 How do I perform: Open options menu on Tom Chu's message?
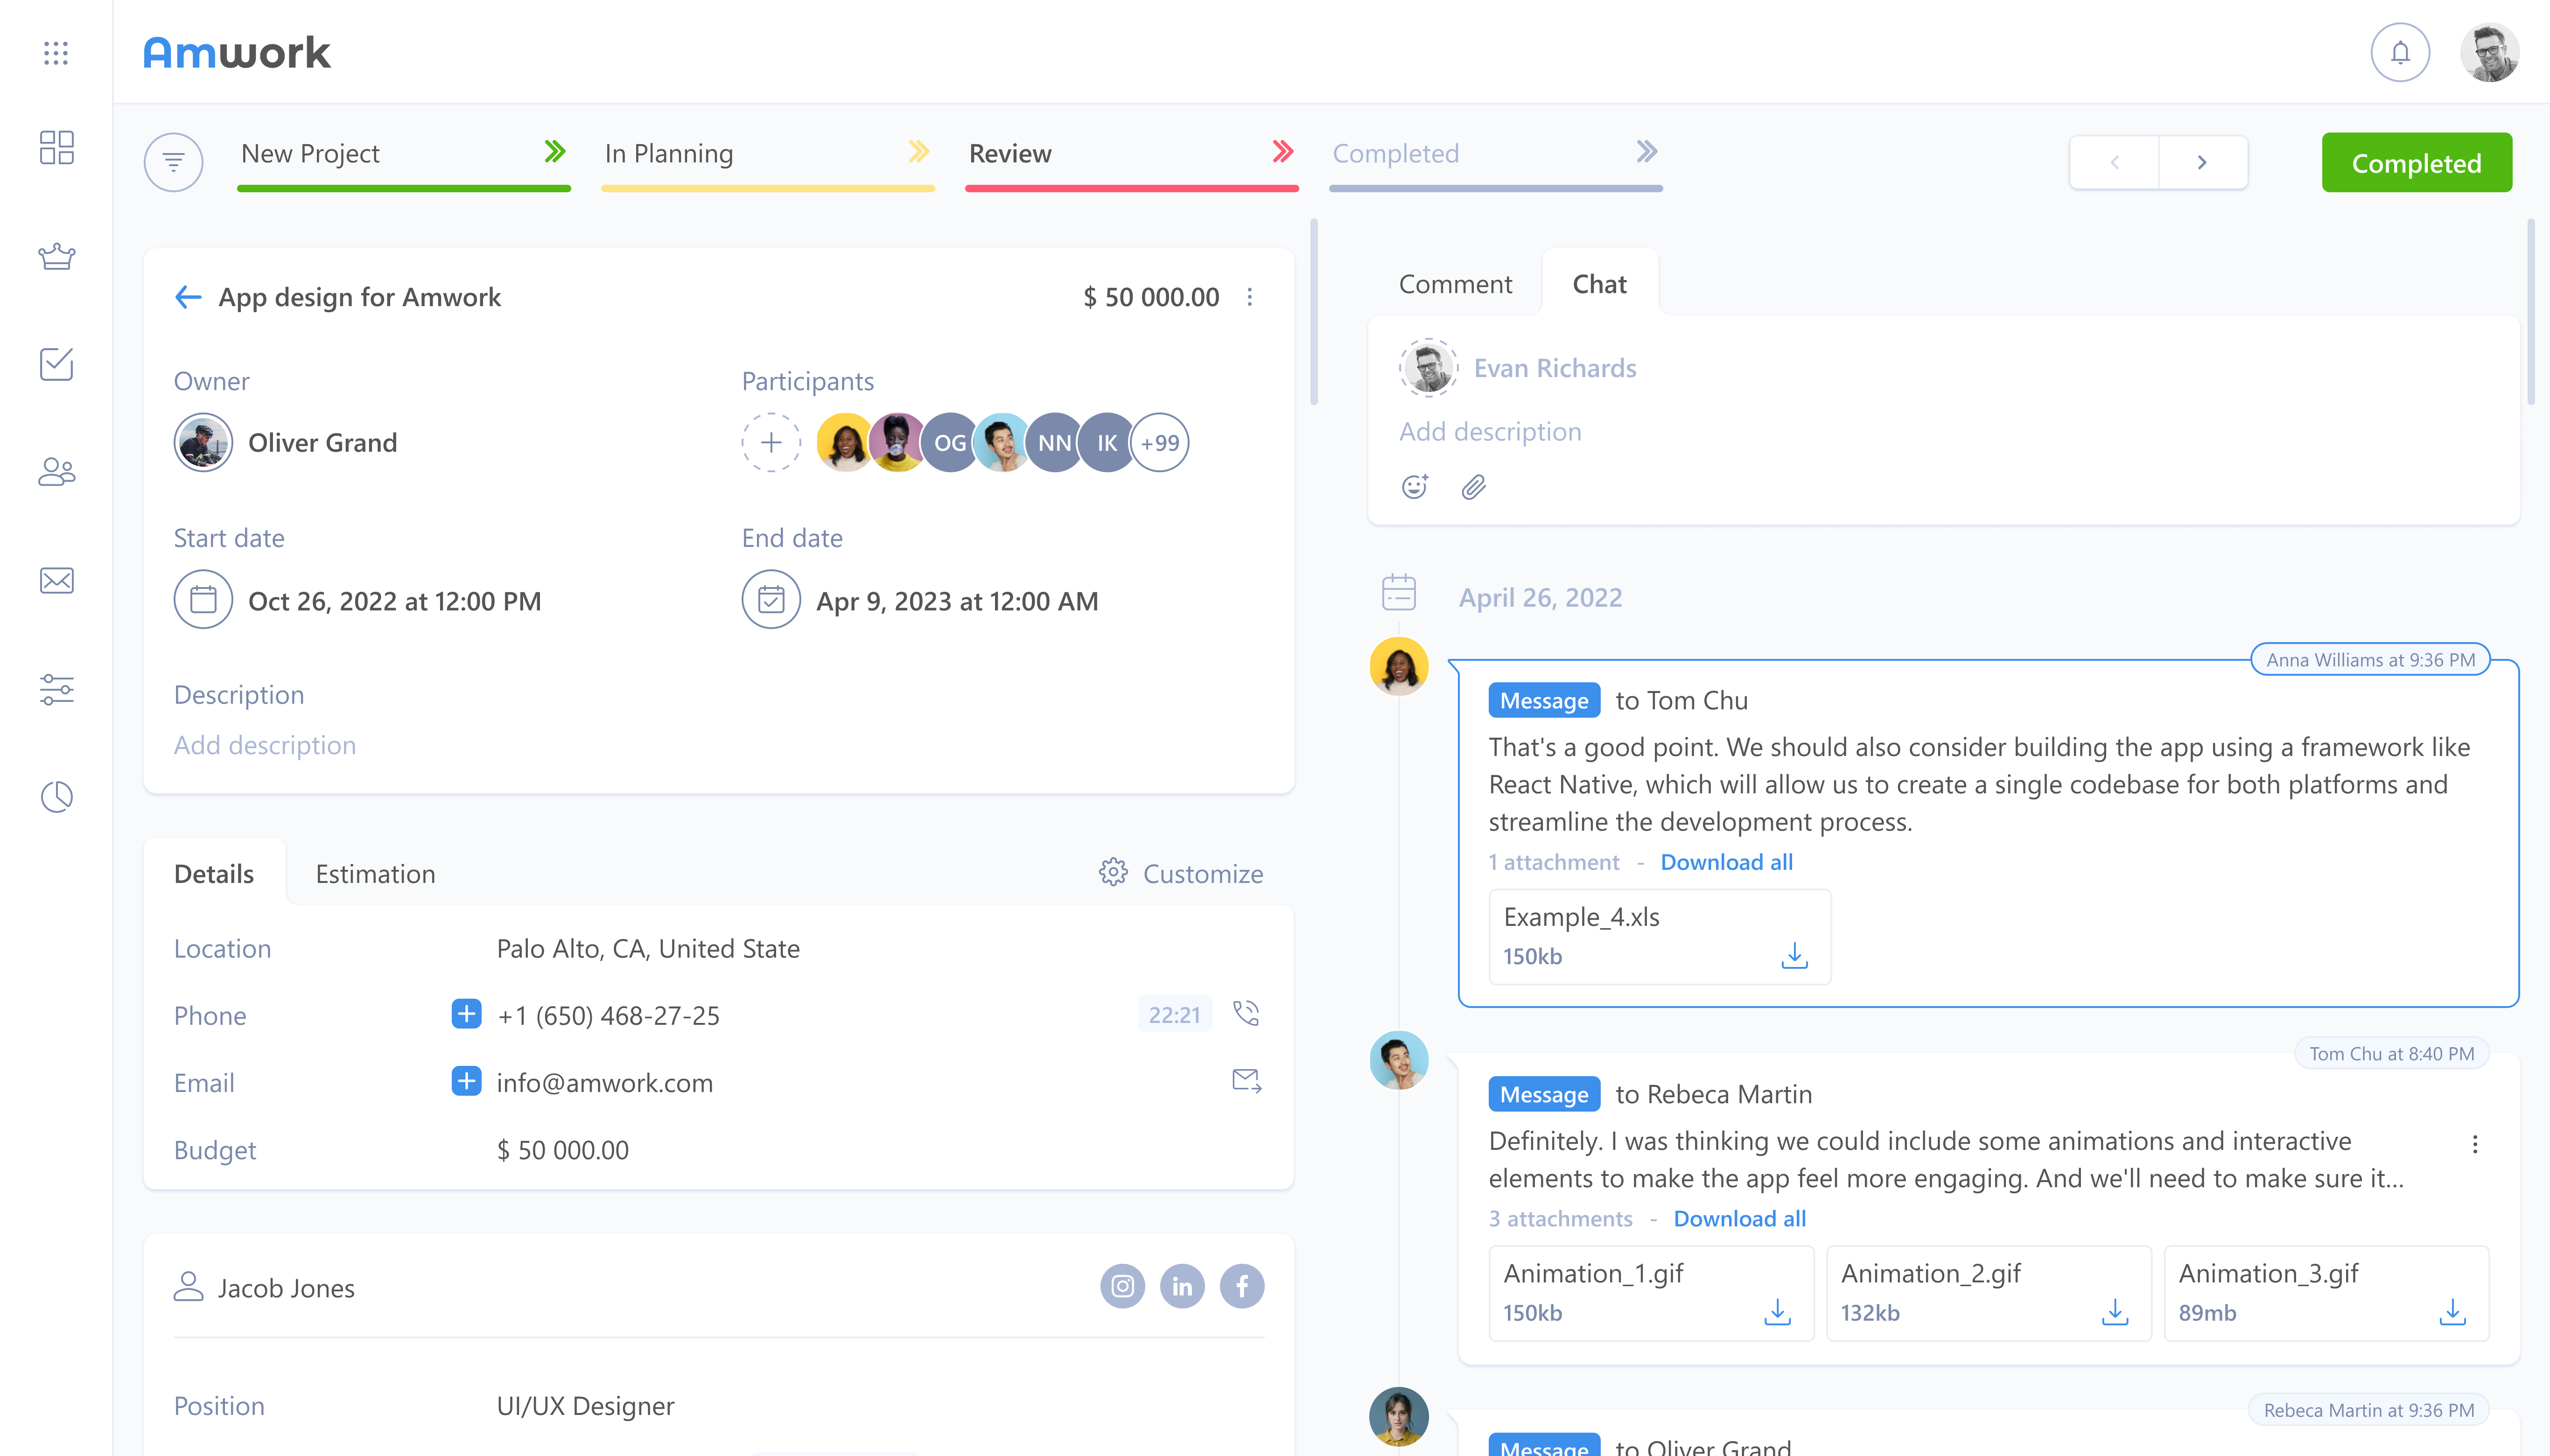(2475, 1144)
